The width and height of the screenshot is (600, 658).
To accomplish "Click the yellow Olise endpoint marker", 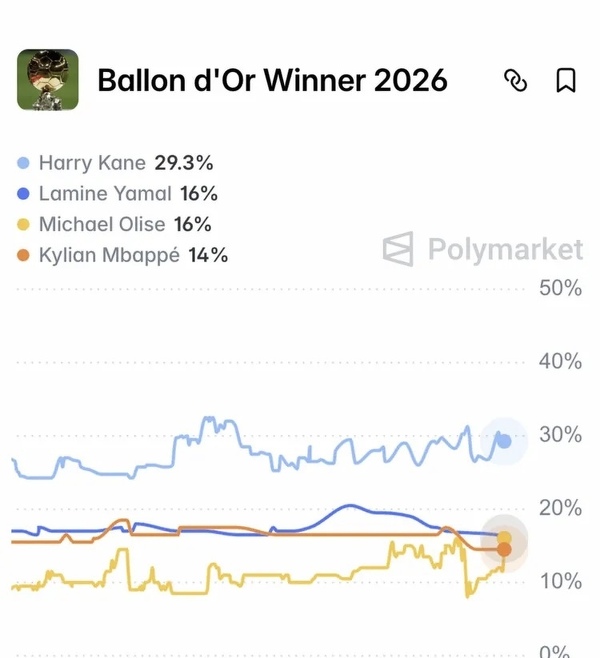I will click(x=504, y=538).
